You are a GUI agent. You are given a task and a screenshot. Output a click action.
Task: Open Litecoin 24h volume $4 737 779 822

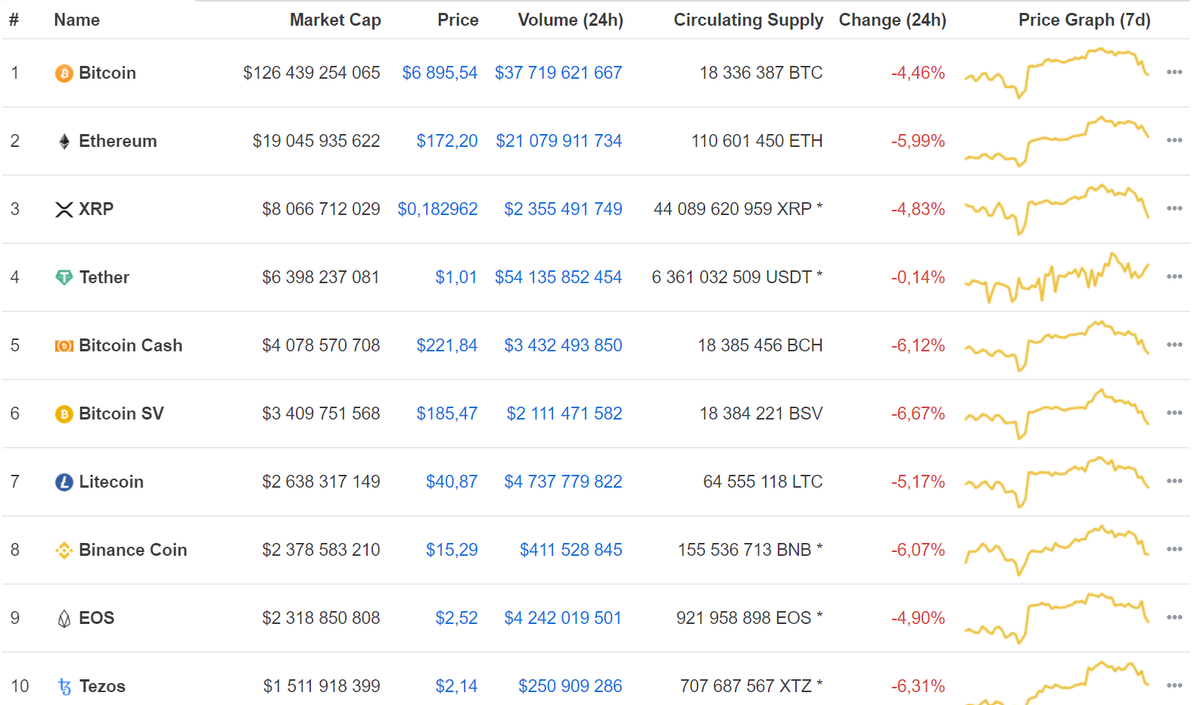tap(563, 482)
